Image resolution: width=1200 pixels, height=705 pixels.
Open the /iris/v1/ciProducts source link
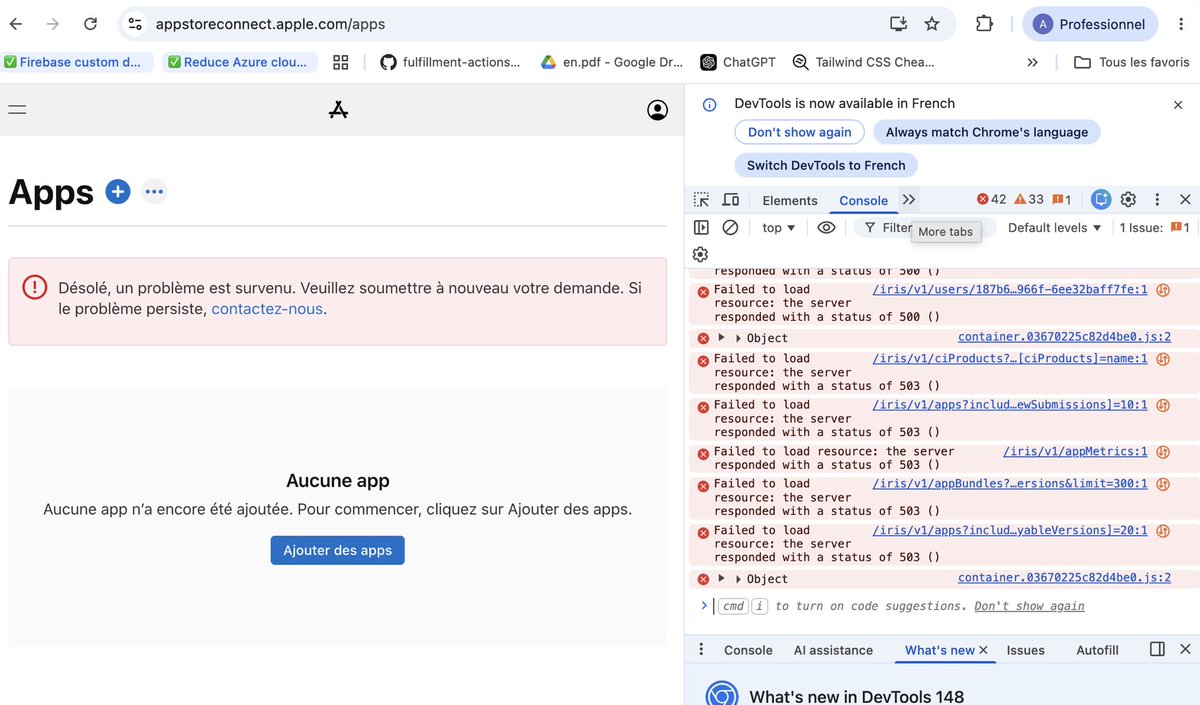tap(1010, 358)
